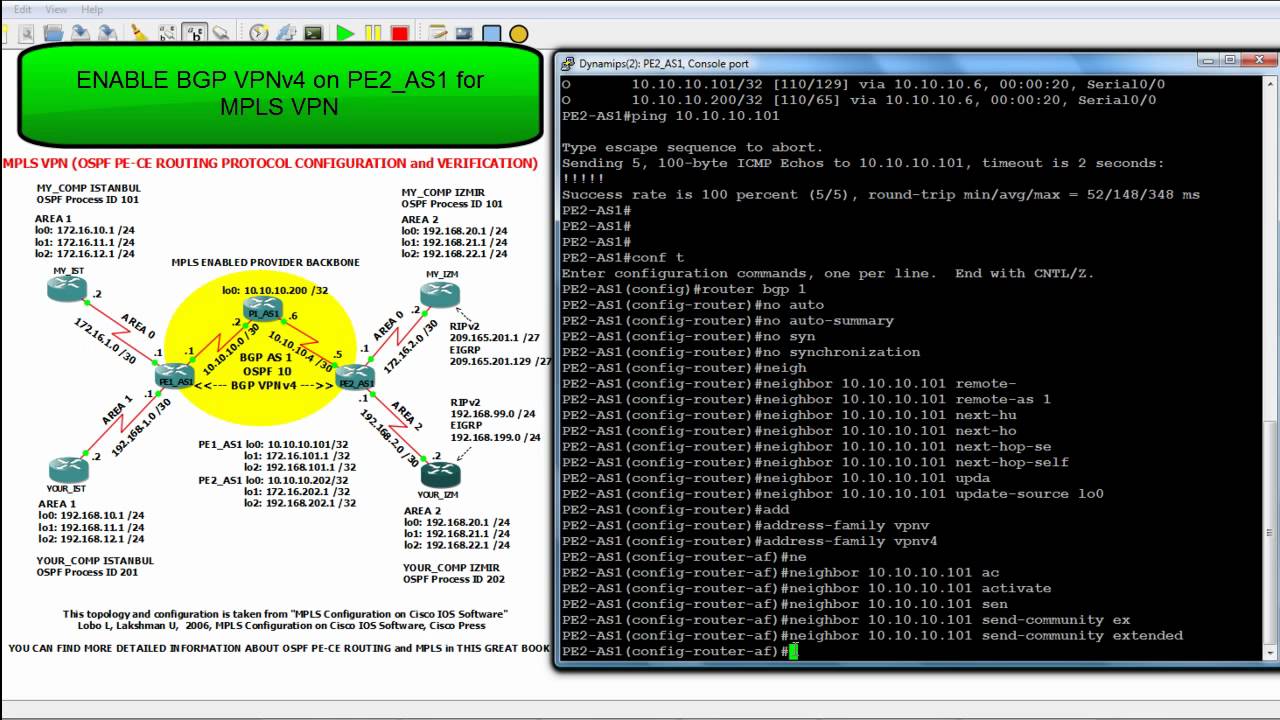Click the clear topology broom icon

(140, 33)
